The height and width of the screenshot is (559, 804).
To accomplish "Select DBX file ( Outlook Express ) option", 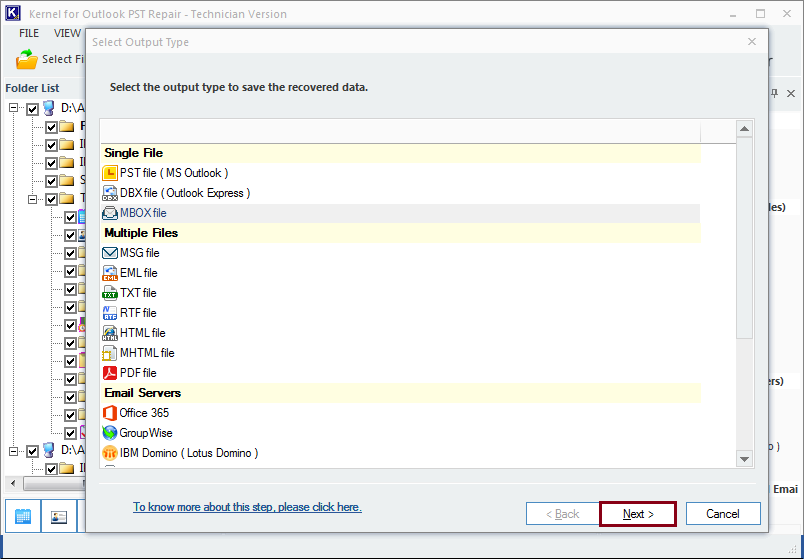I will pos(185,193).
